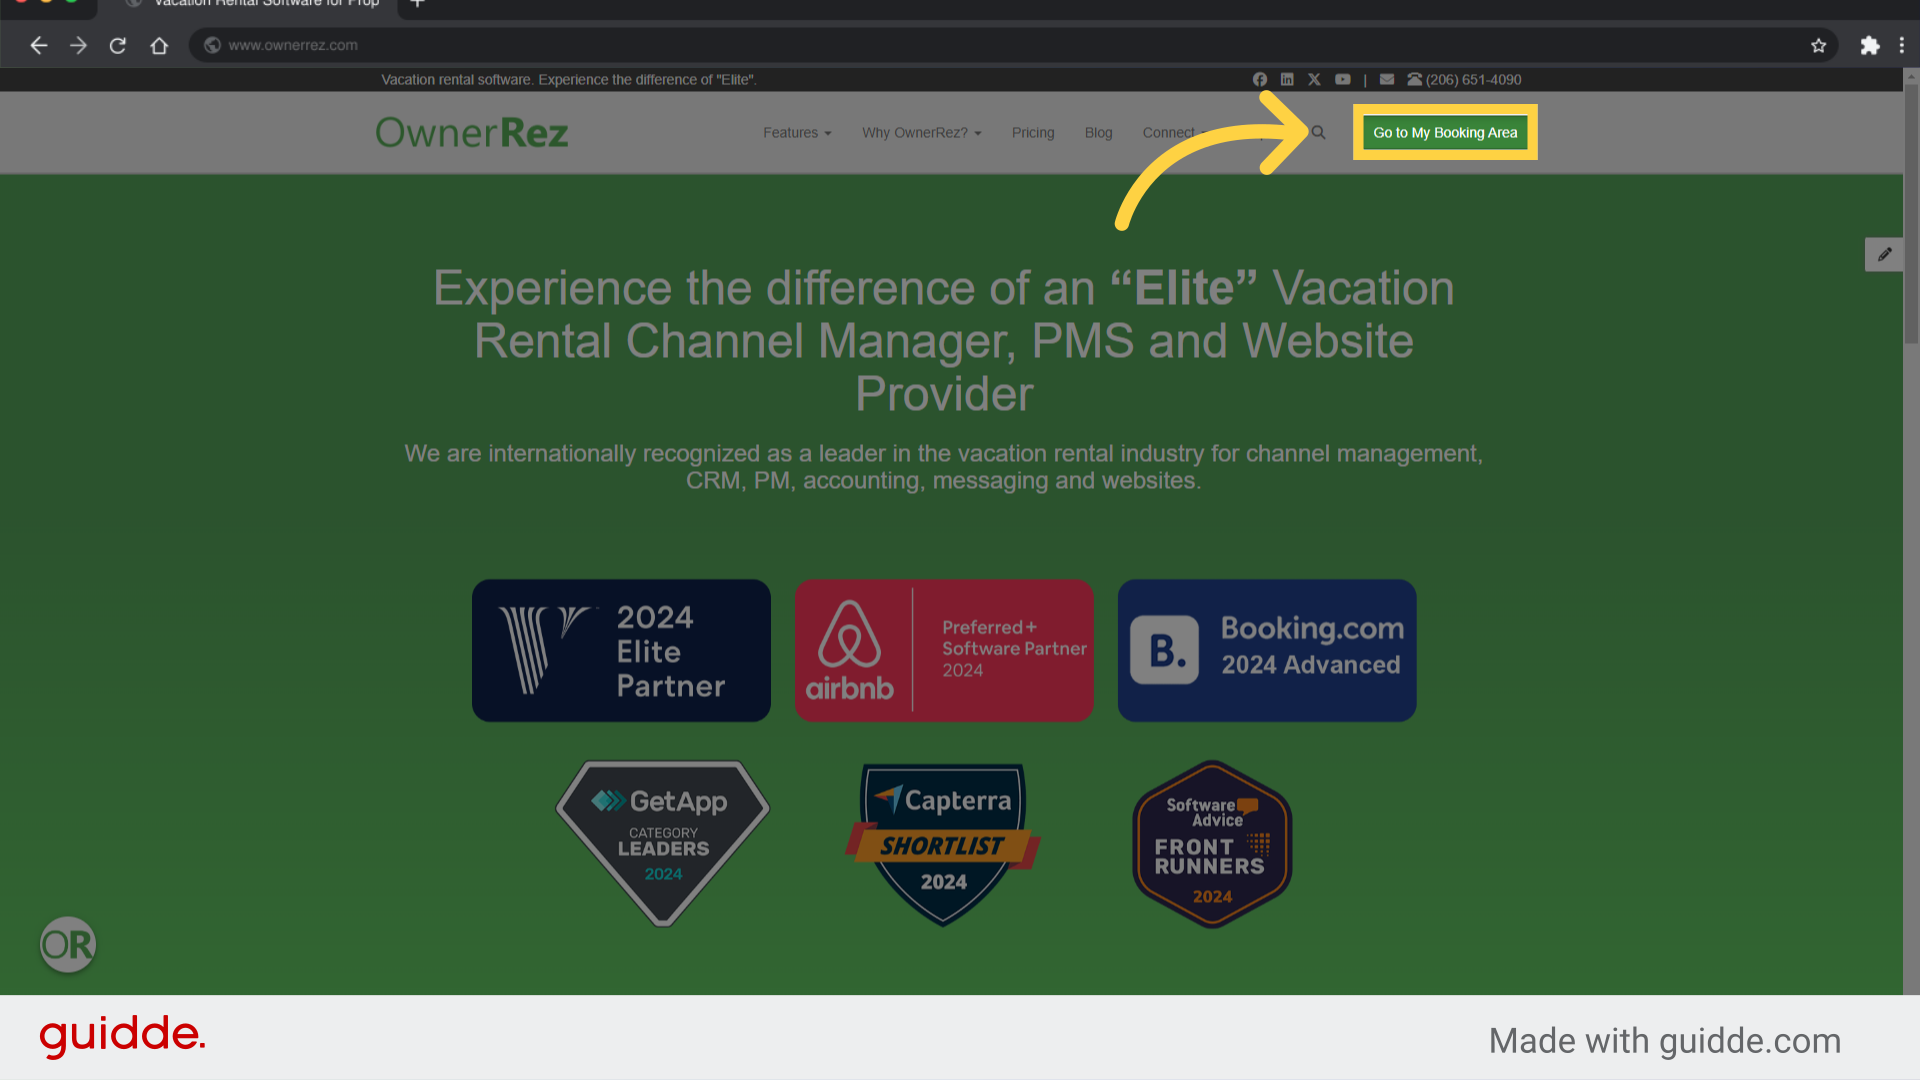Open the YouTube channel icon
The height and width of the screenshot is (1080, 1920).
point(1342,79)
